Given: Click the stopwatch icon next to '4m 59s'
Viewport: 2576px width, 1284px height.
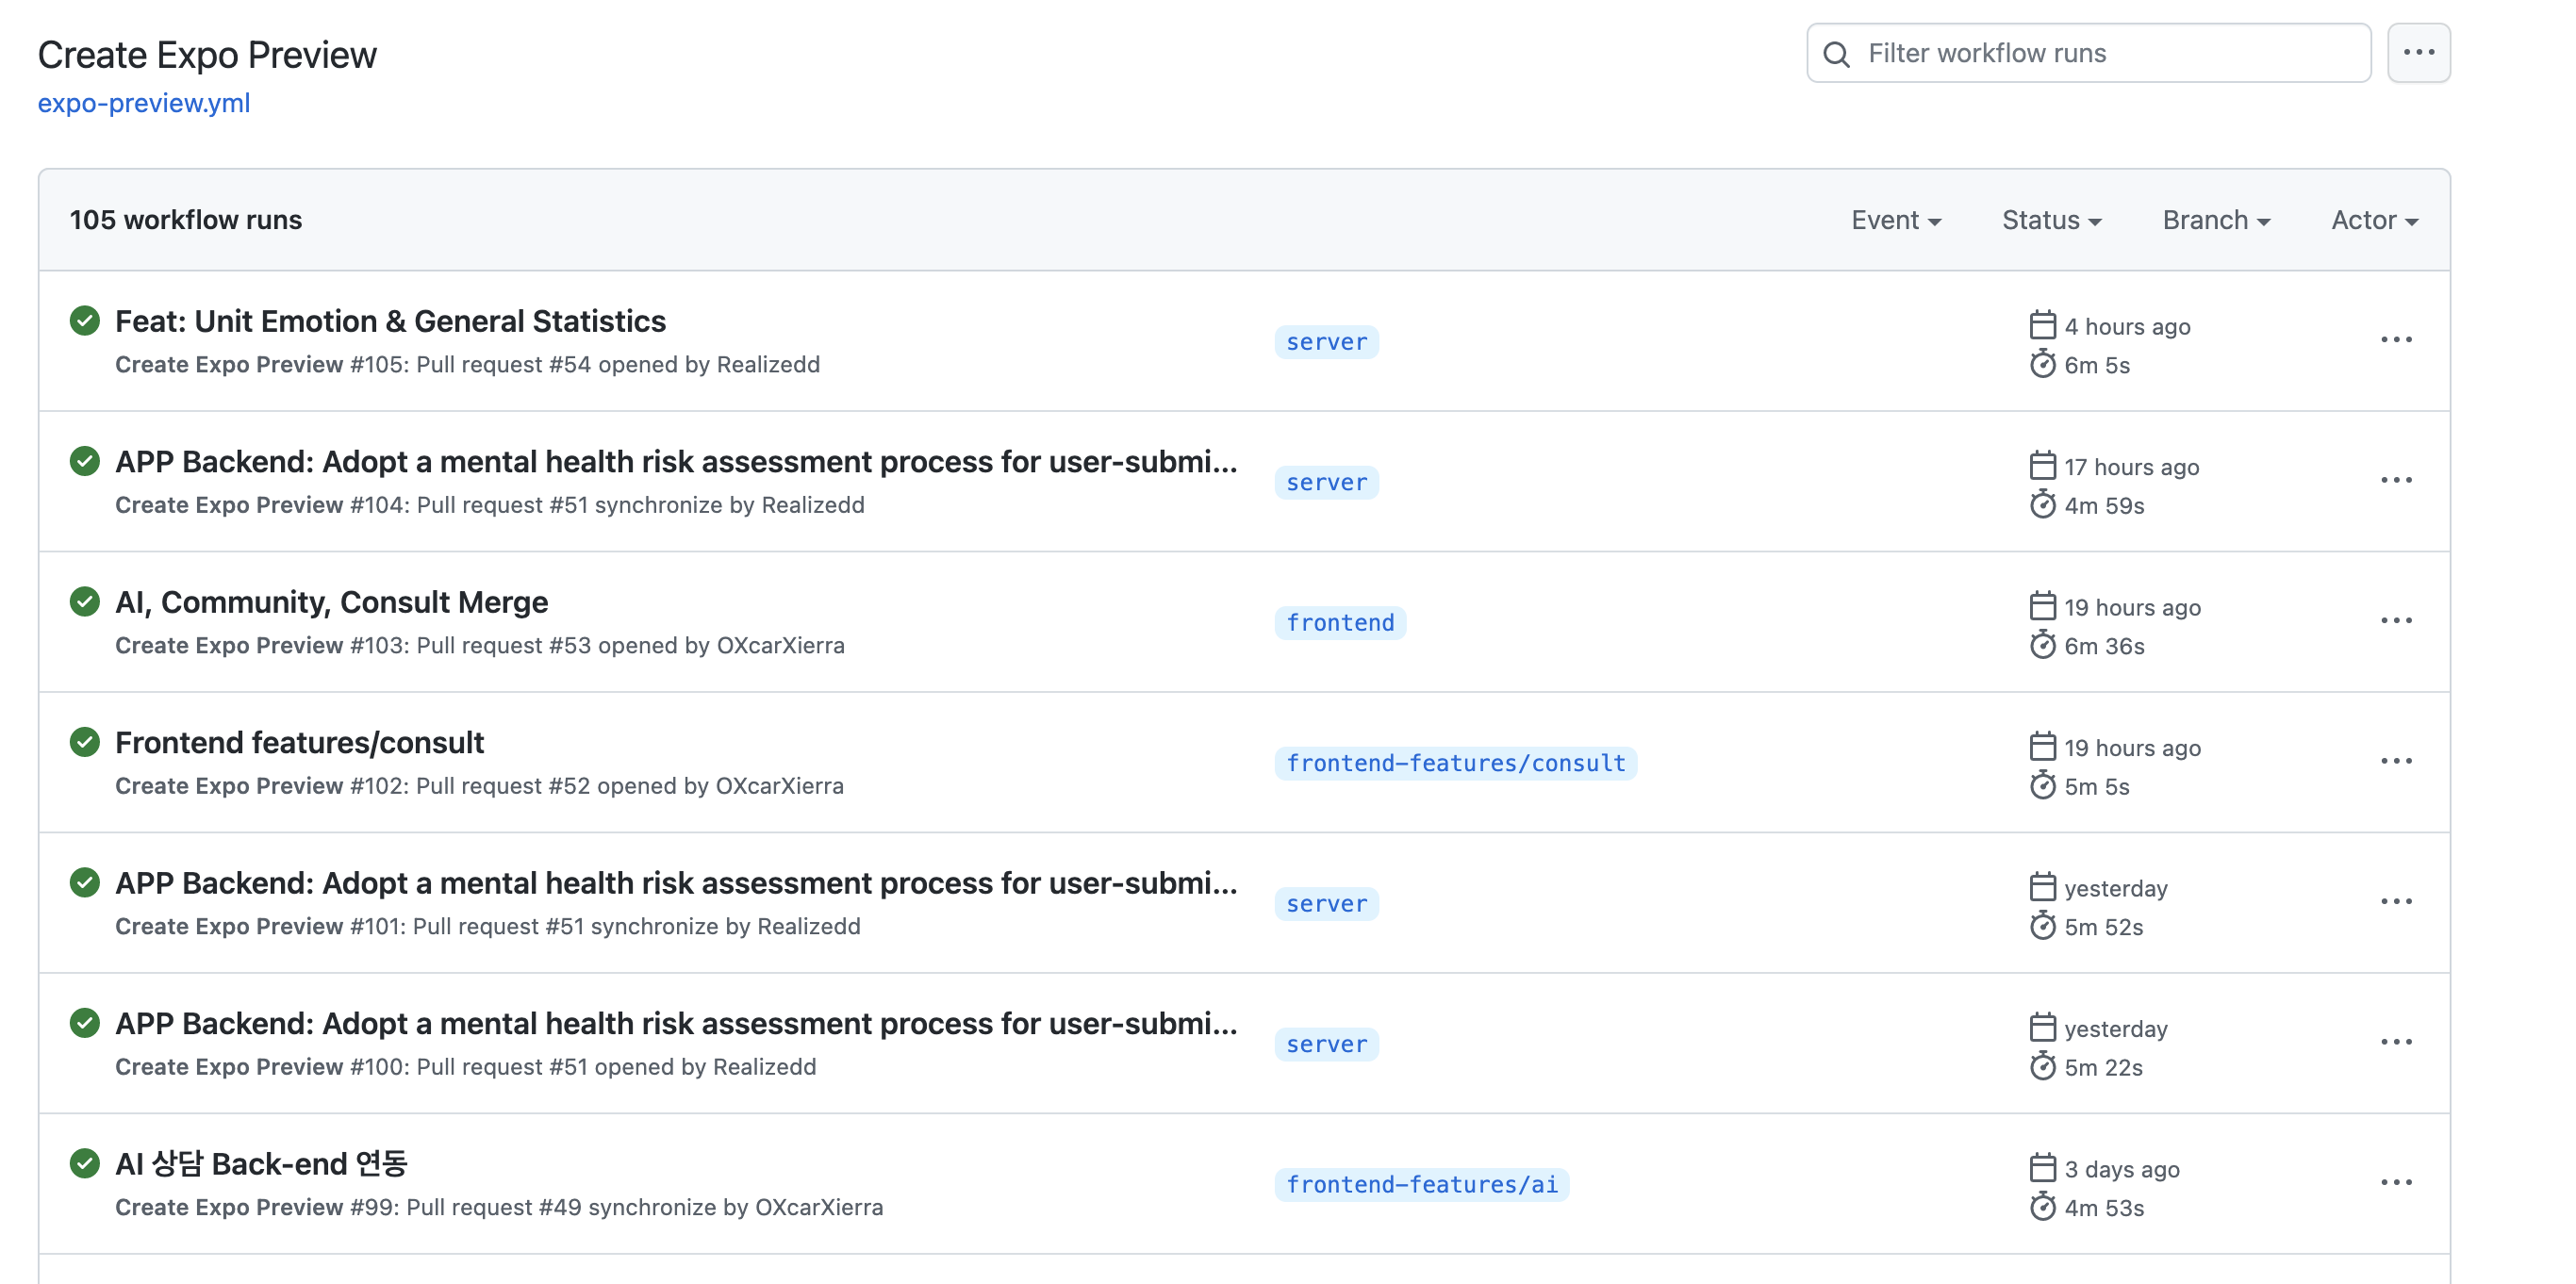Looking at the screenshot, I should [x=2042, y=506].
